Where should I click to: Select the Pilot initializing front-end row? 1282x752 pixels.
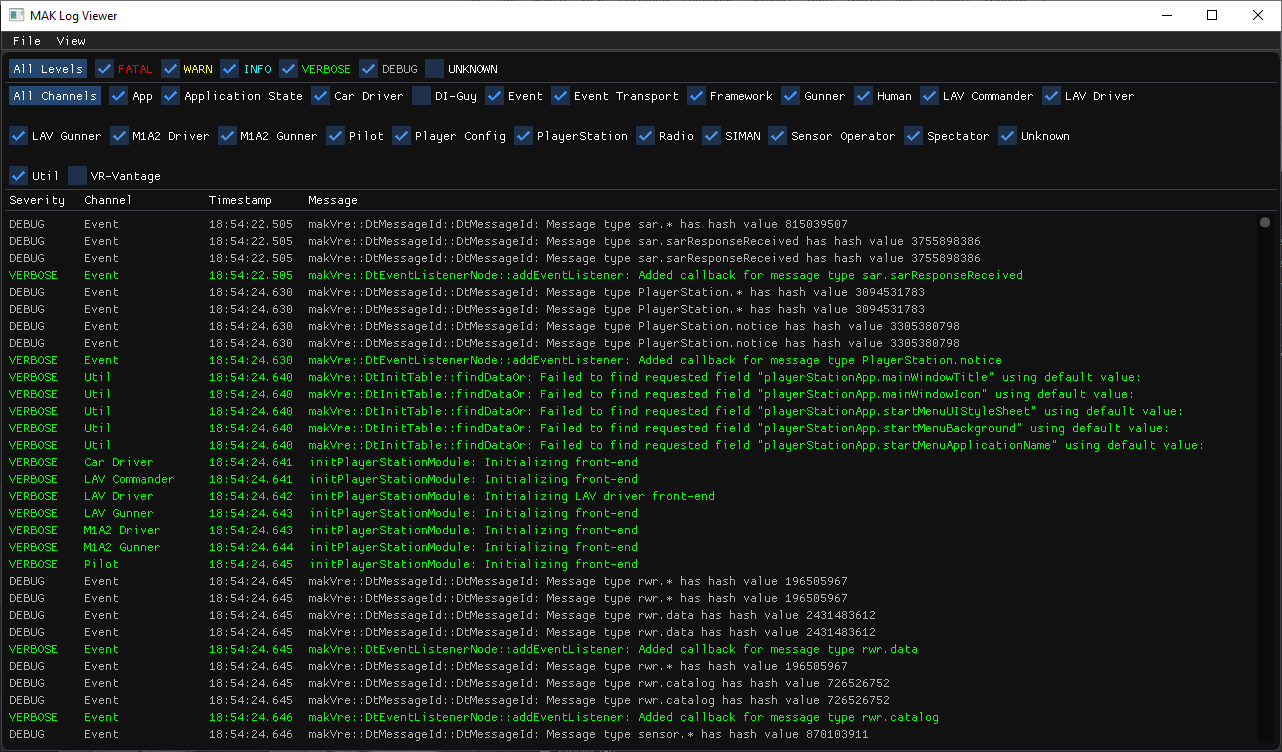pyautogui.click(x=630, y=564)
